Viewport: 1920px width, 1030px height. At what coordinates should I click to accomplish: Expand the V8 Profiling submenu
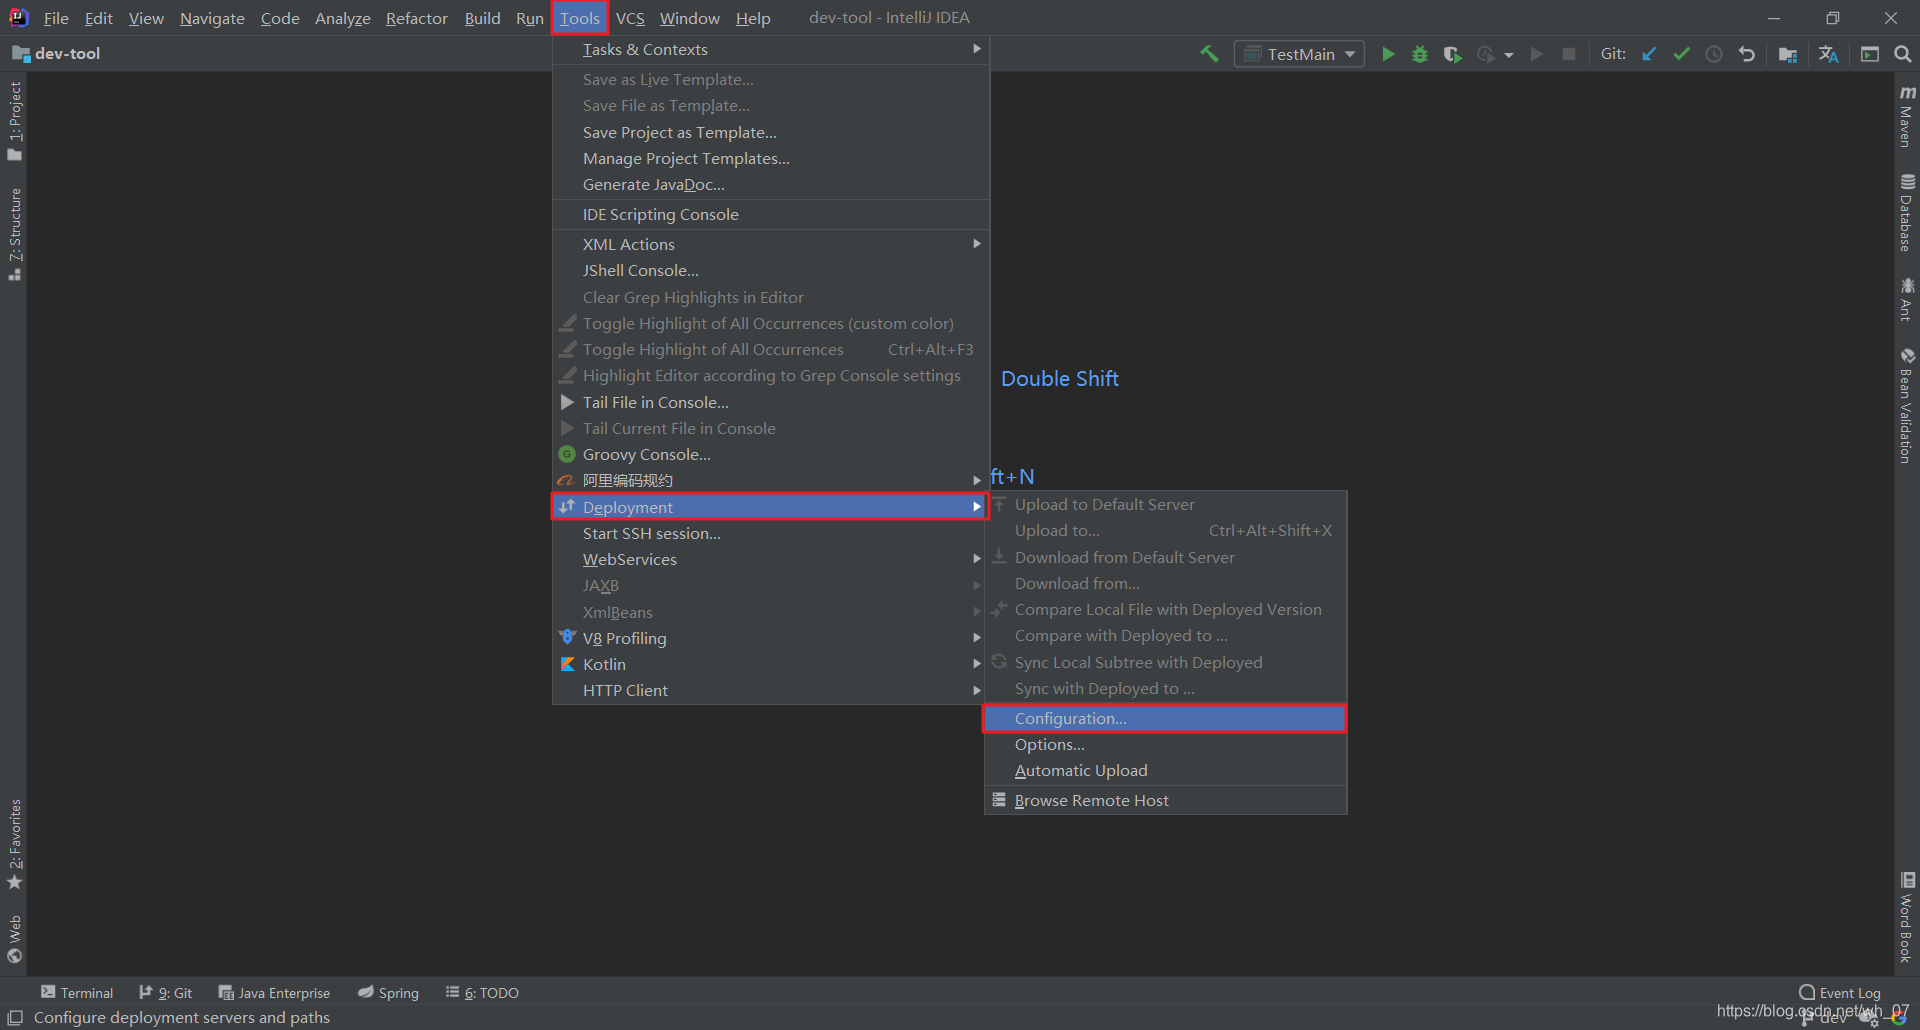[771, 638]
